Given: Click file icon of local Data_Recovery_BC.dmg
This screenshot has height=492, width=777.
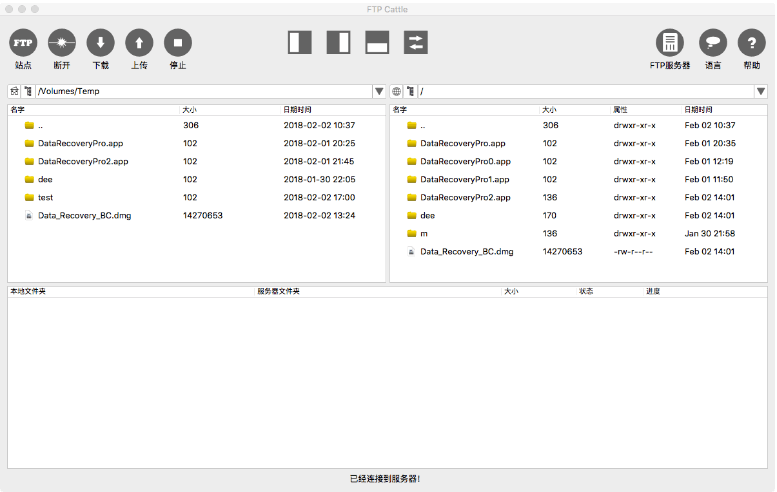Looking at the screenshot, I should coord(29,216).
